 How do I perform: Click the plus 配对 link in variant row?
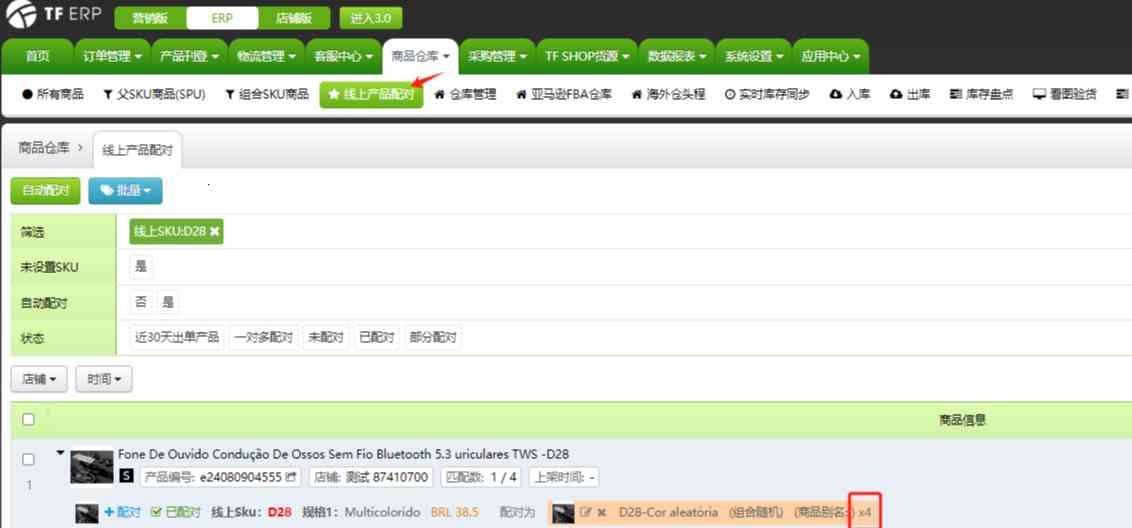point(122,512)
